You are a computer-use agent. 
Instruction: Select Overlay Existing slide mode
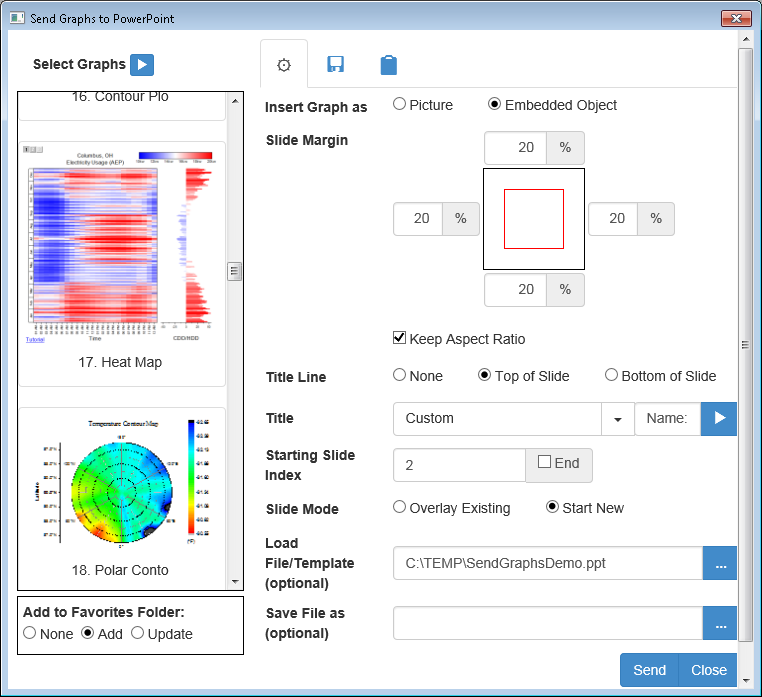[x=400, y=507]
